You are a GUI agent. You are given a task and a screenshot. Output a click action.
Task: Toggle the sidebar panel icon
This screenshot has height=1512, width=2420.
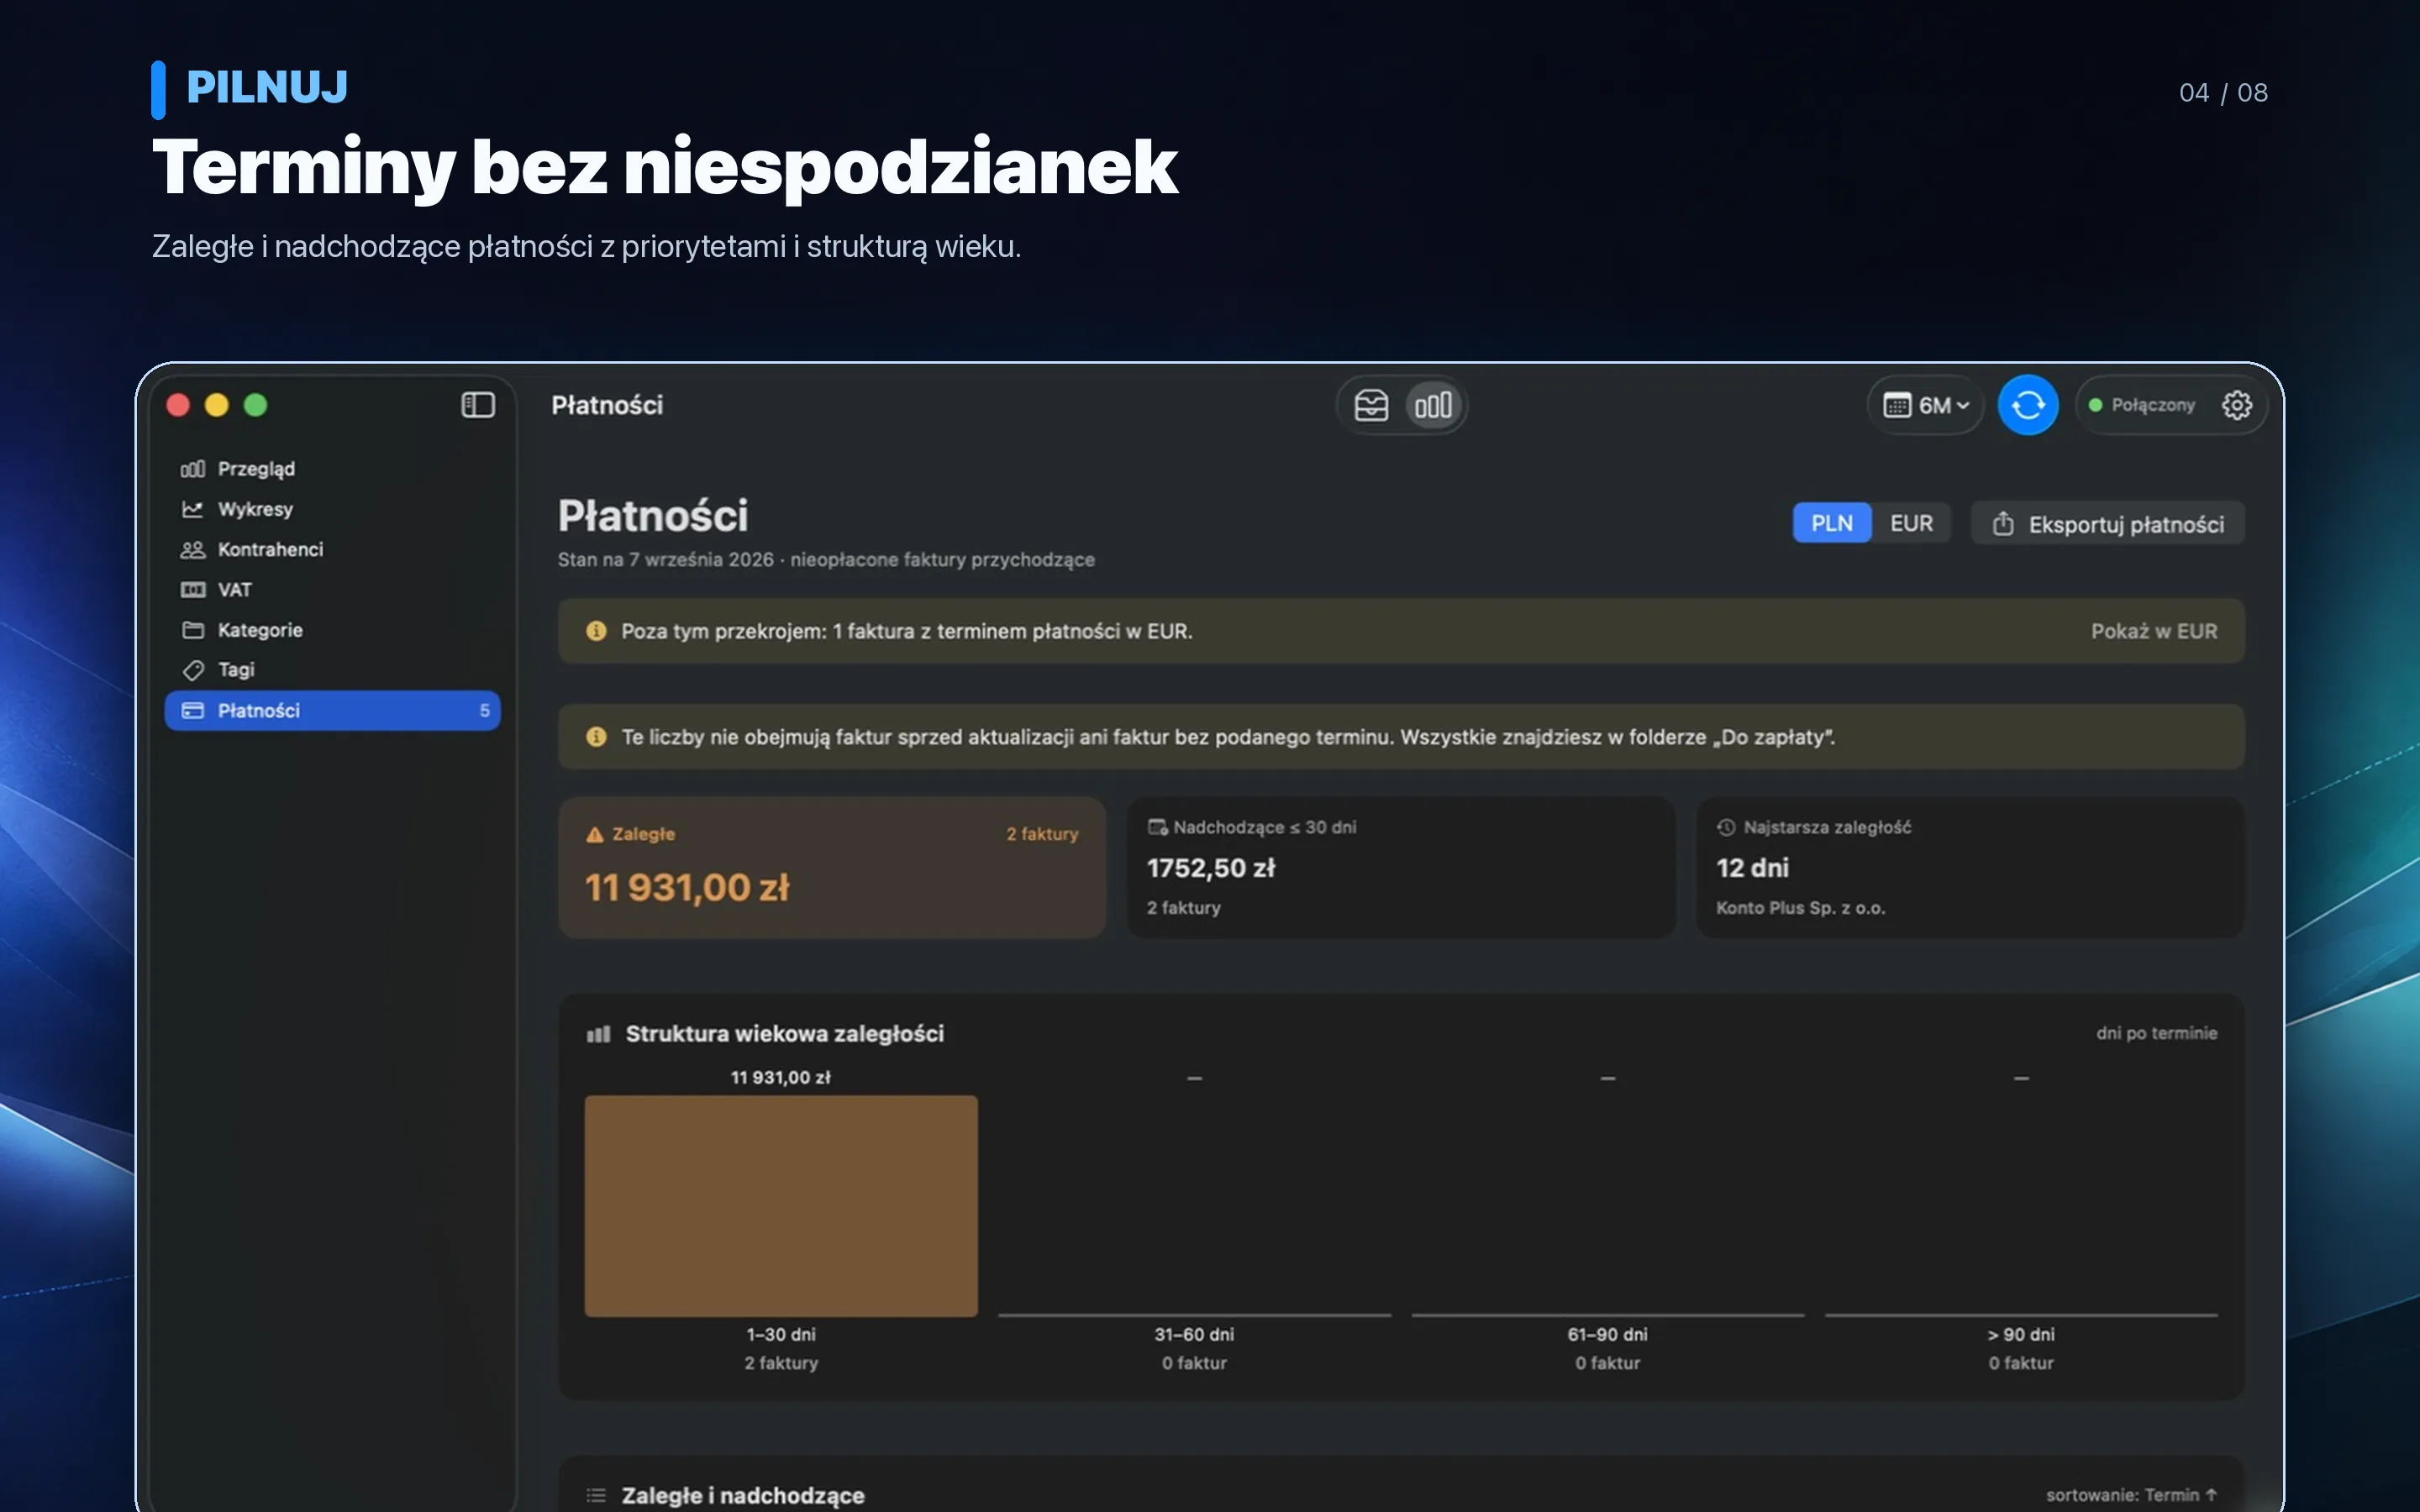click(x=478, y=405)
